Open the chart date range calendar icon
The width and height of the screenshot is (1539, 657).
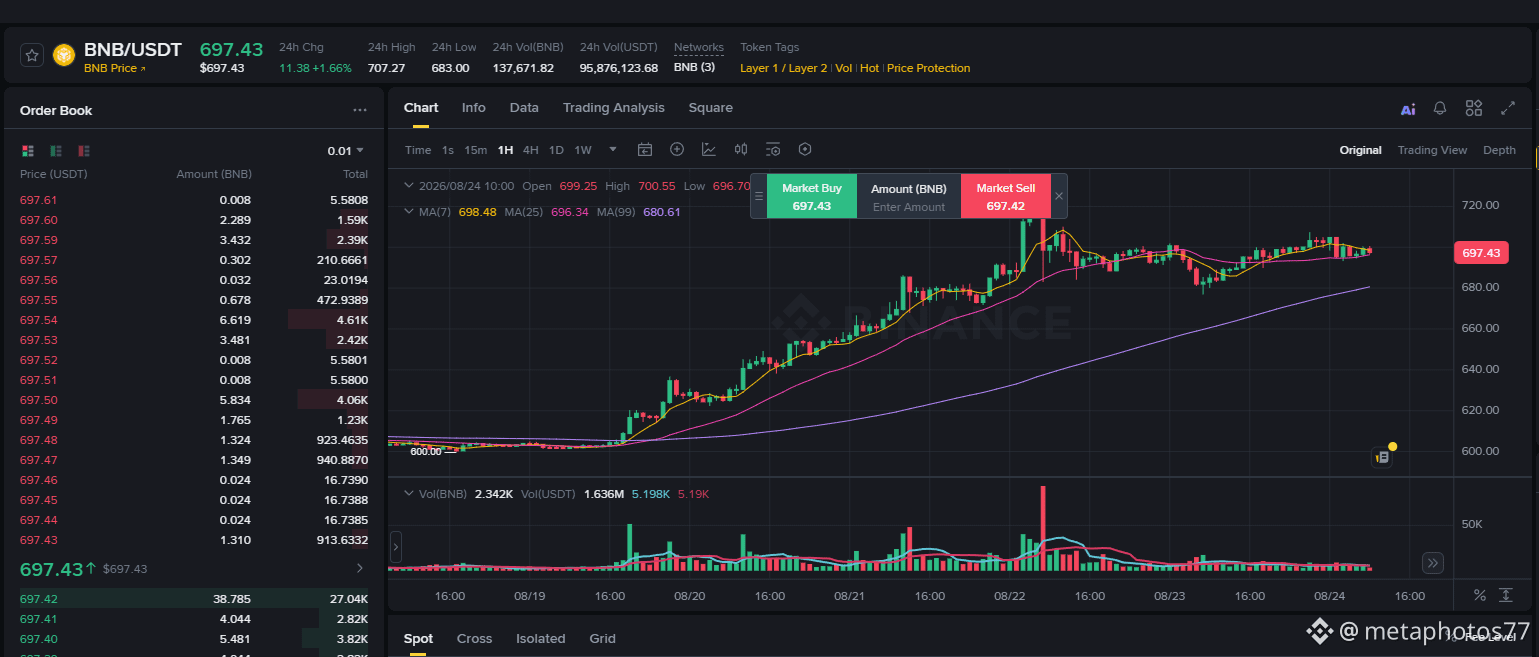pos(645,150)
